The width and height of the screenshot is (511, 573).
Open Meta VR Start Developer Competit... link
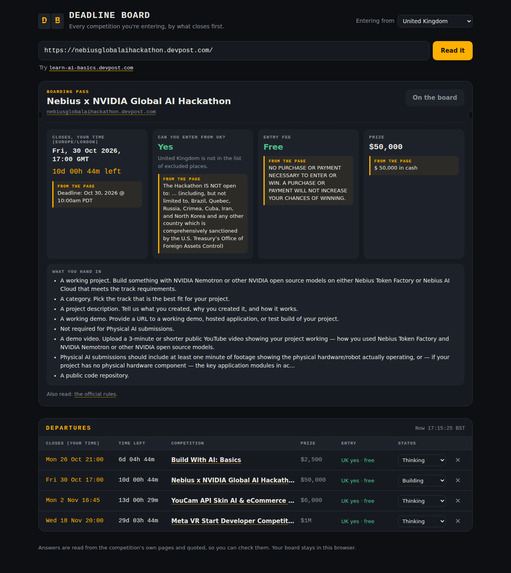pyautogui.click(x=233, y=521)
